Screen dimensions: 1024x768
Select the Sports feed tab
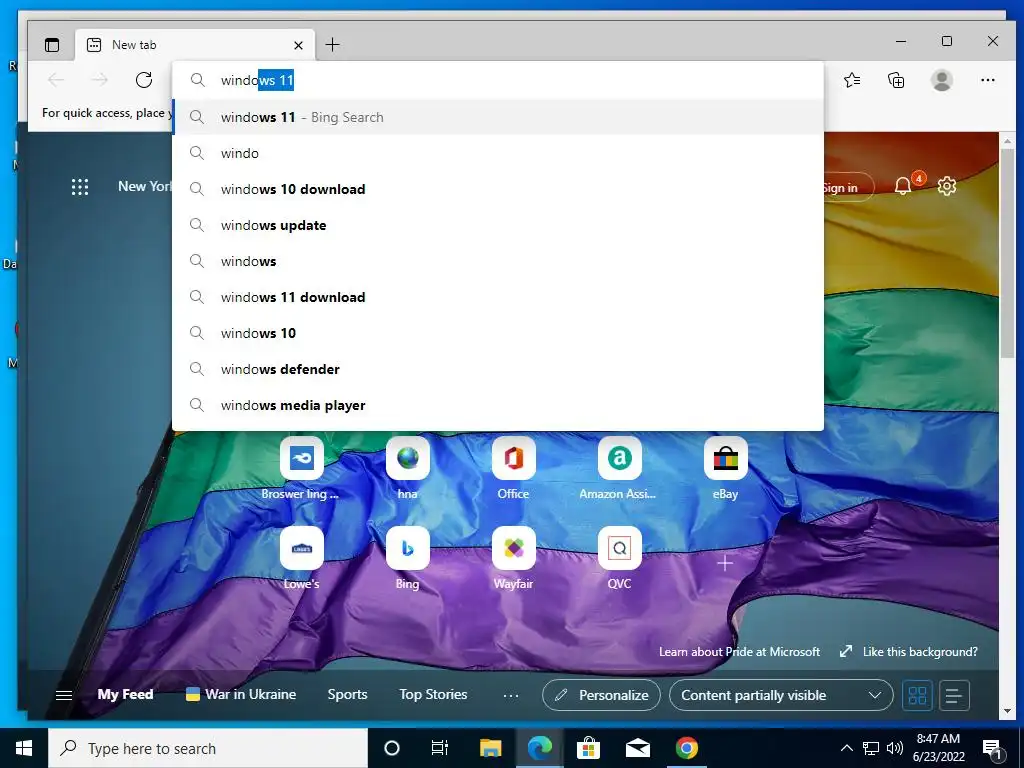(x=347, y=694)
